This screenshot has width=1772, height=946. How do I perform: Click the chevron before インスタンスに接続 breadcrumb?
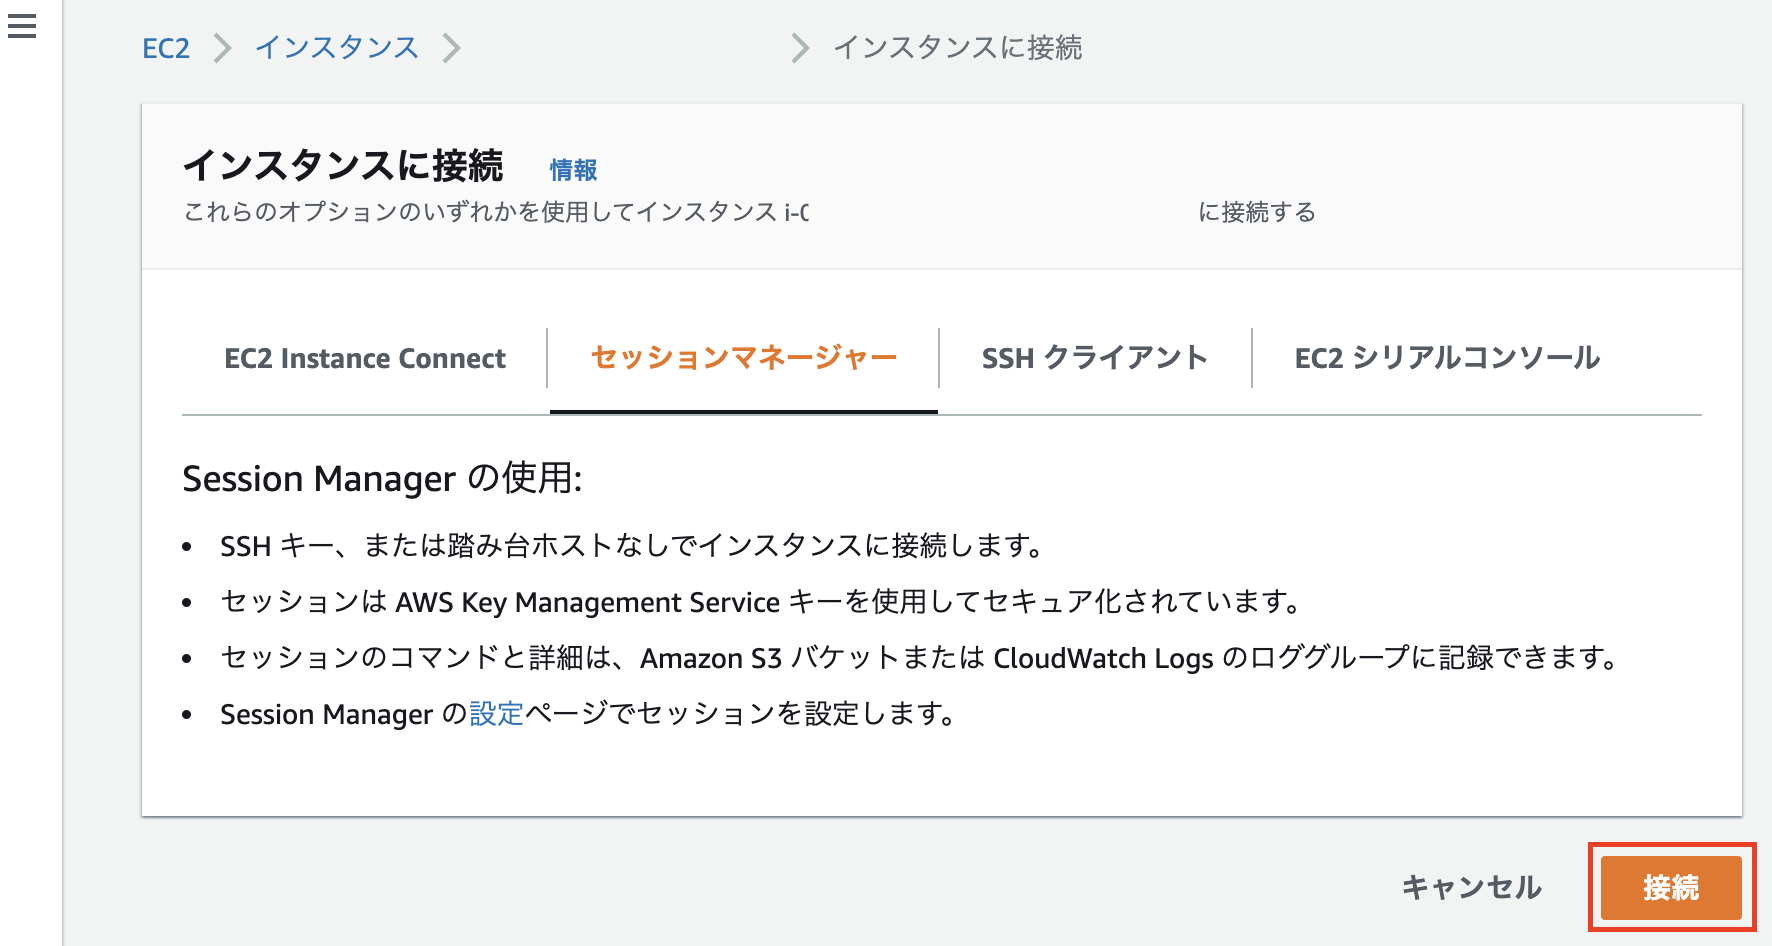[797, 48]
